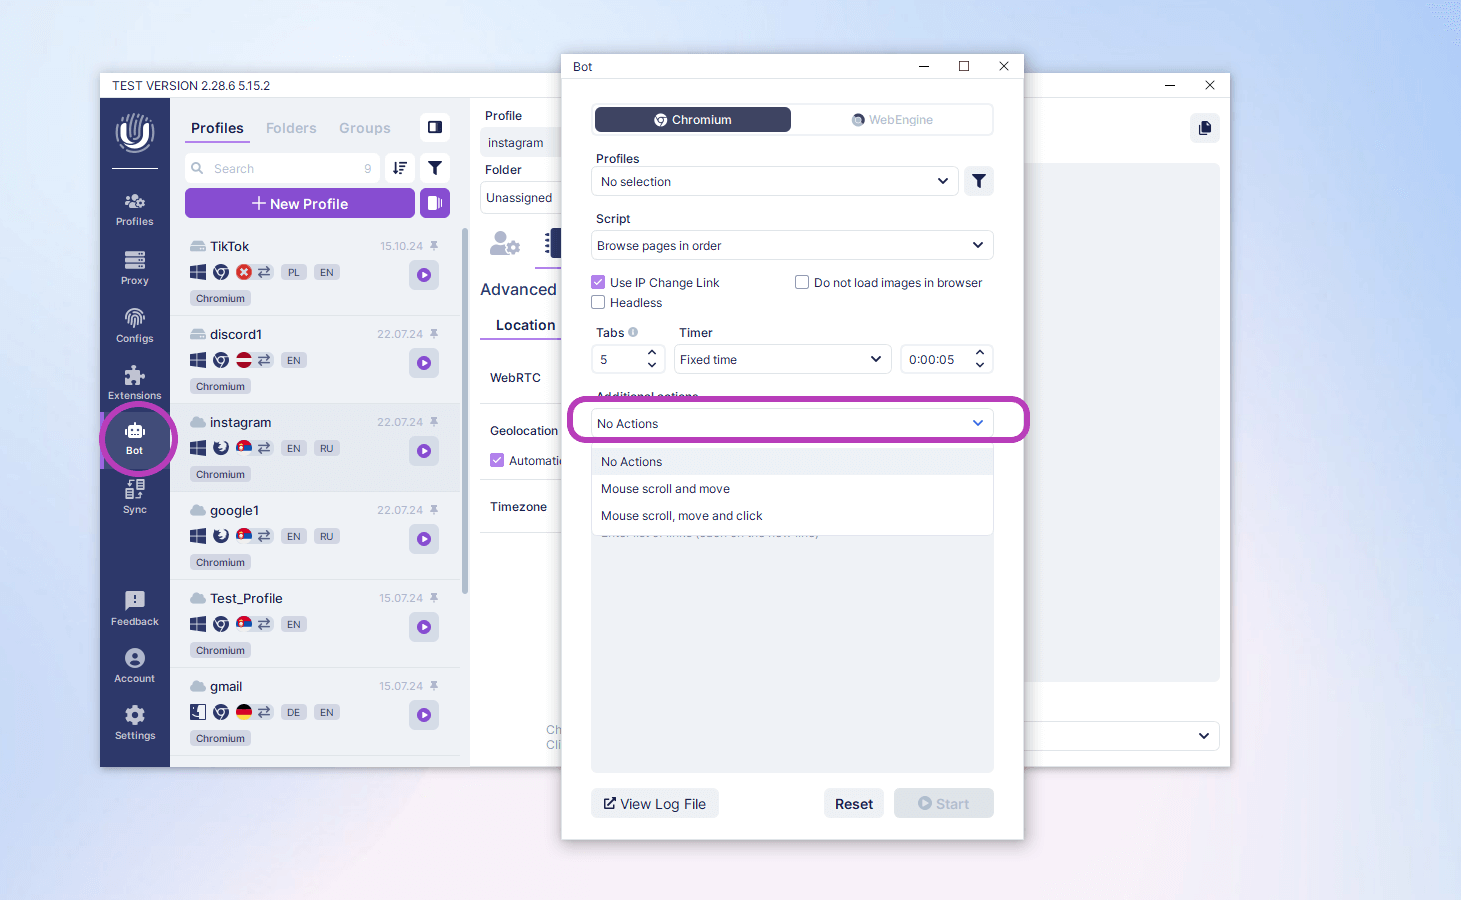Open the Extensions puzzle icon
Viewport: 1461px width, 900px height.
134,382
